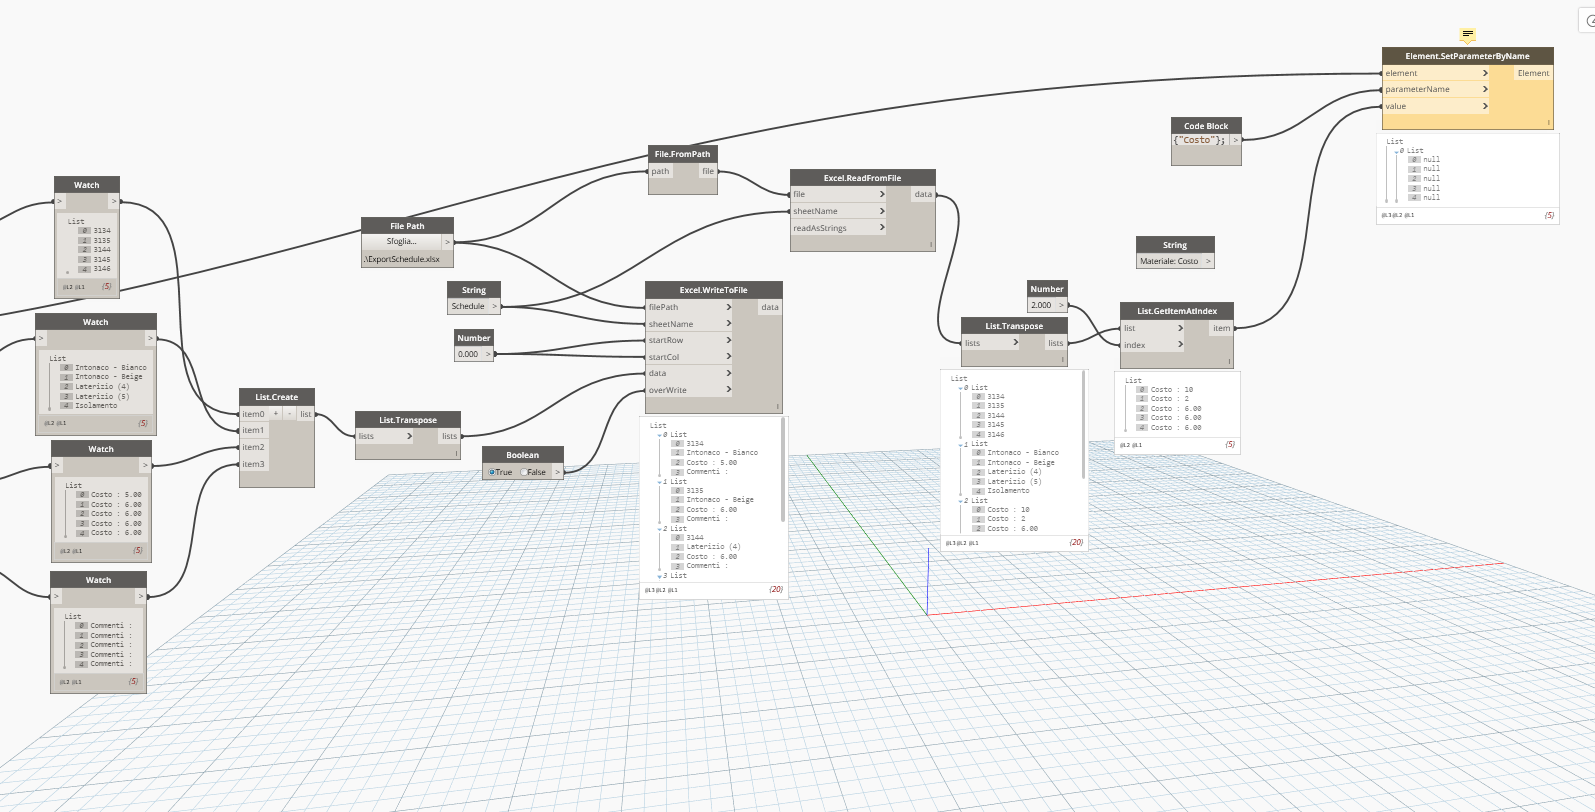Click the Excel-side List.Transpose preview scrollbar
The height and width of the screenshot is (812, 1595).
(1084, 426)
